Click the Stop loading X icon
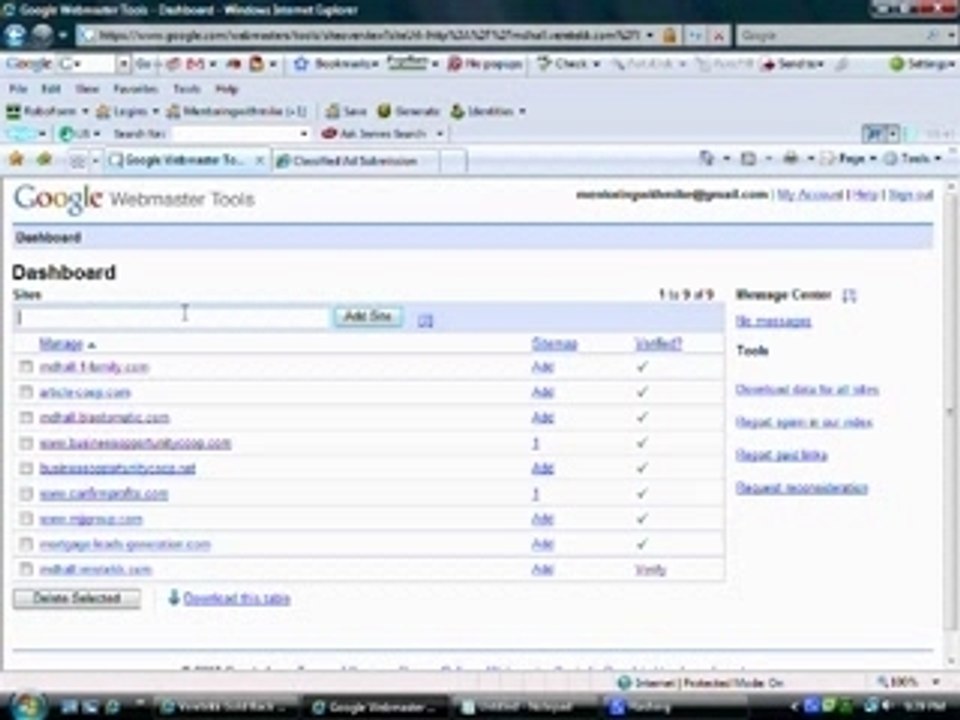 coord(719,36)
